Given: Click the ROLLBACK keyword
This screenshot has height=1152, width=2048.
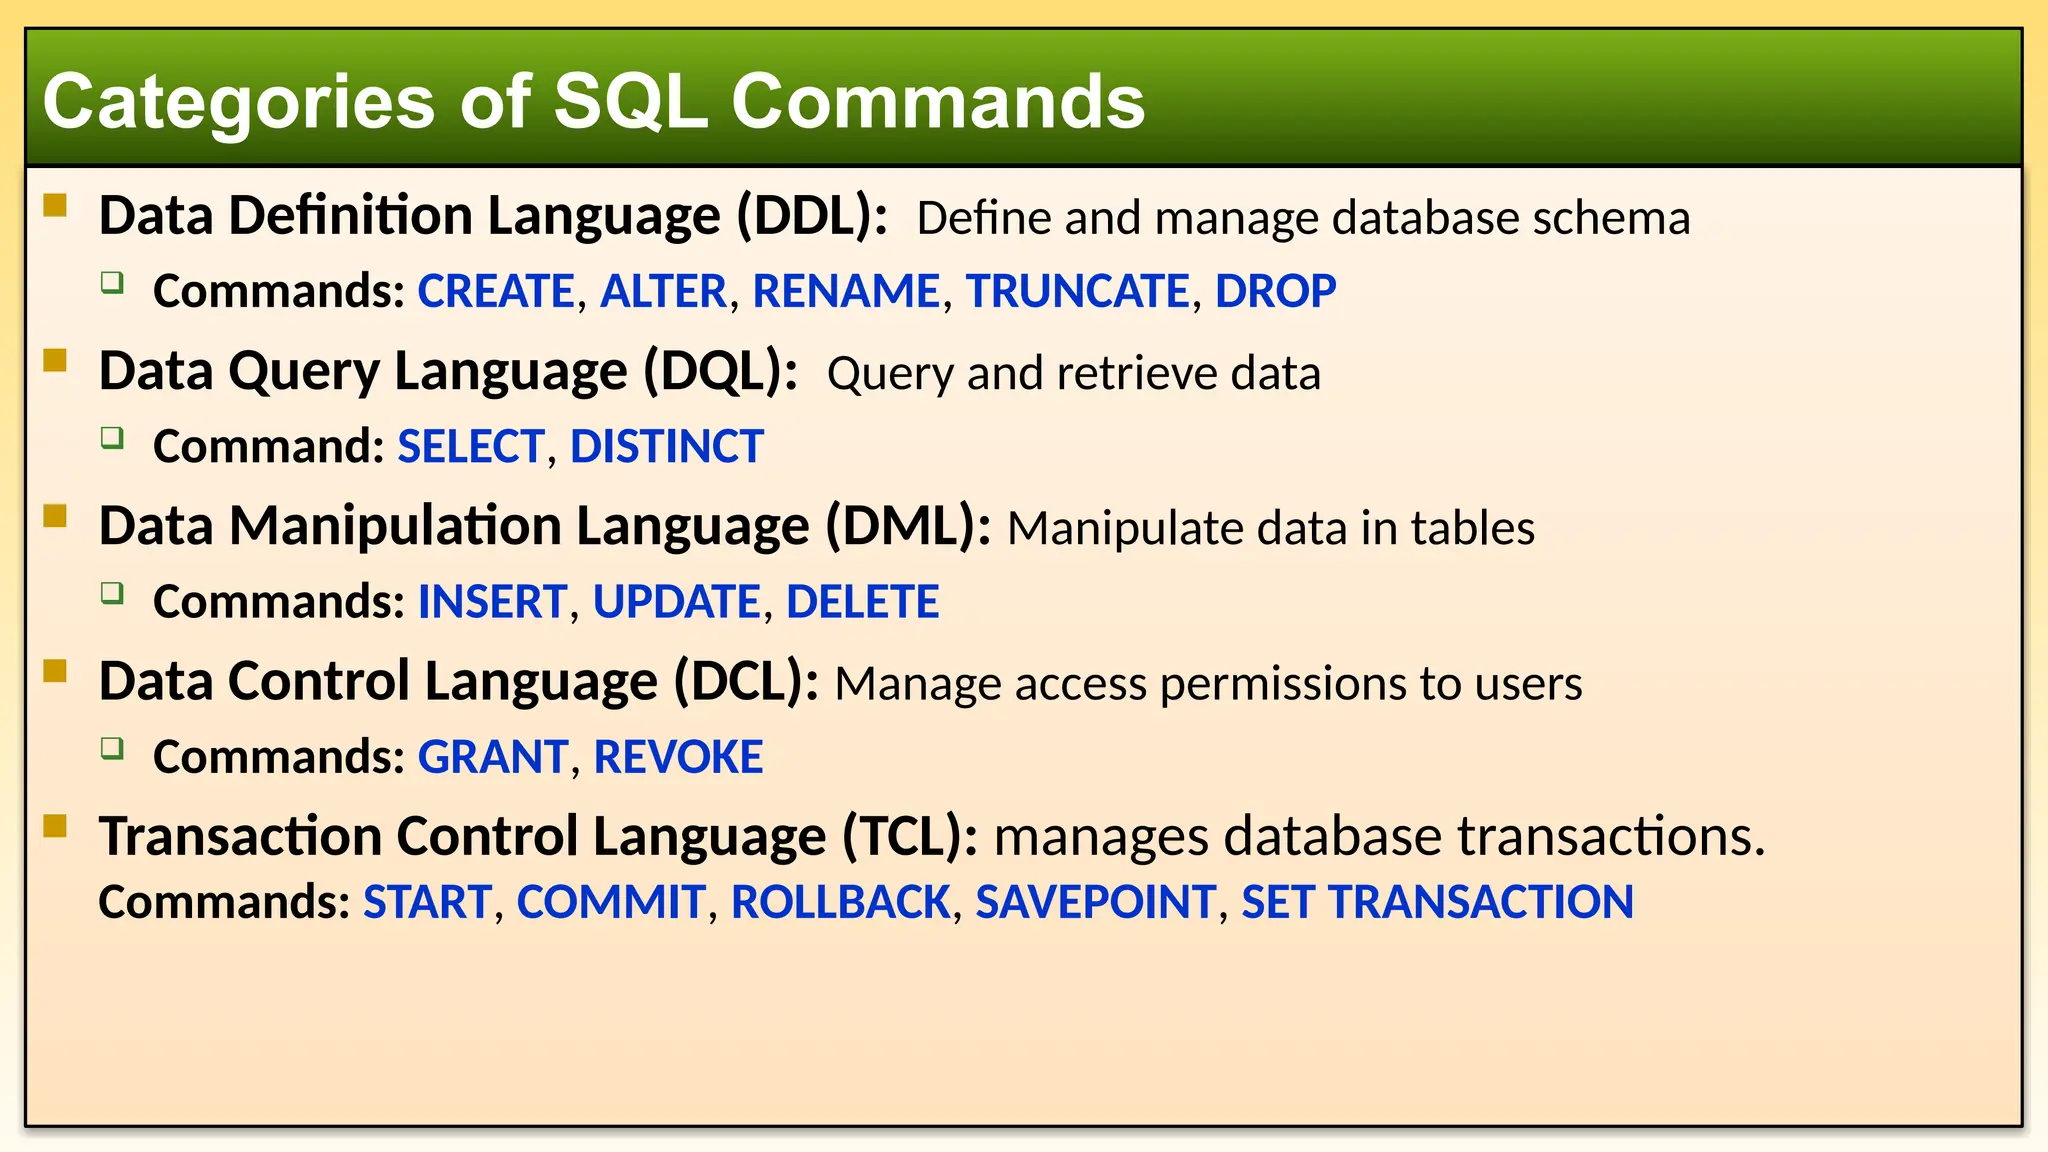Looking at the screenshot, I should pyautogui.click(x=840, y=901).
